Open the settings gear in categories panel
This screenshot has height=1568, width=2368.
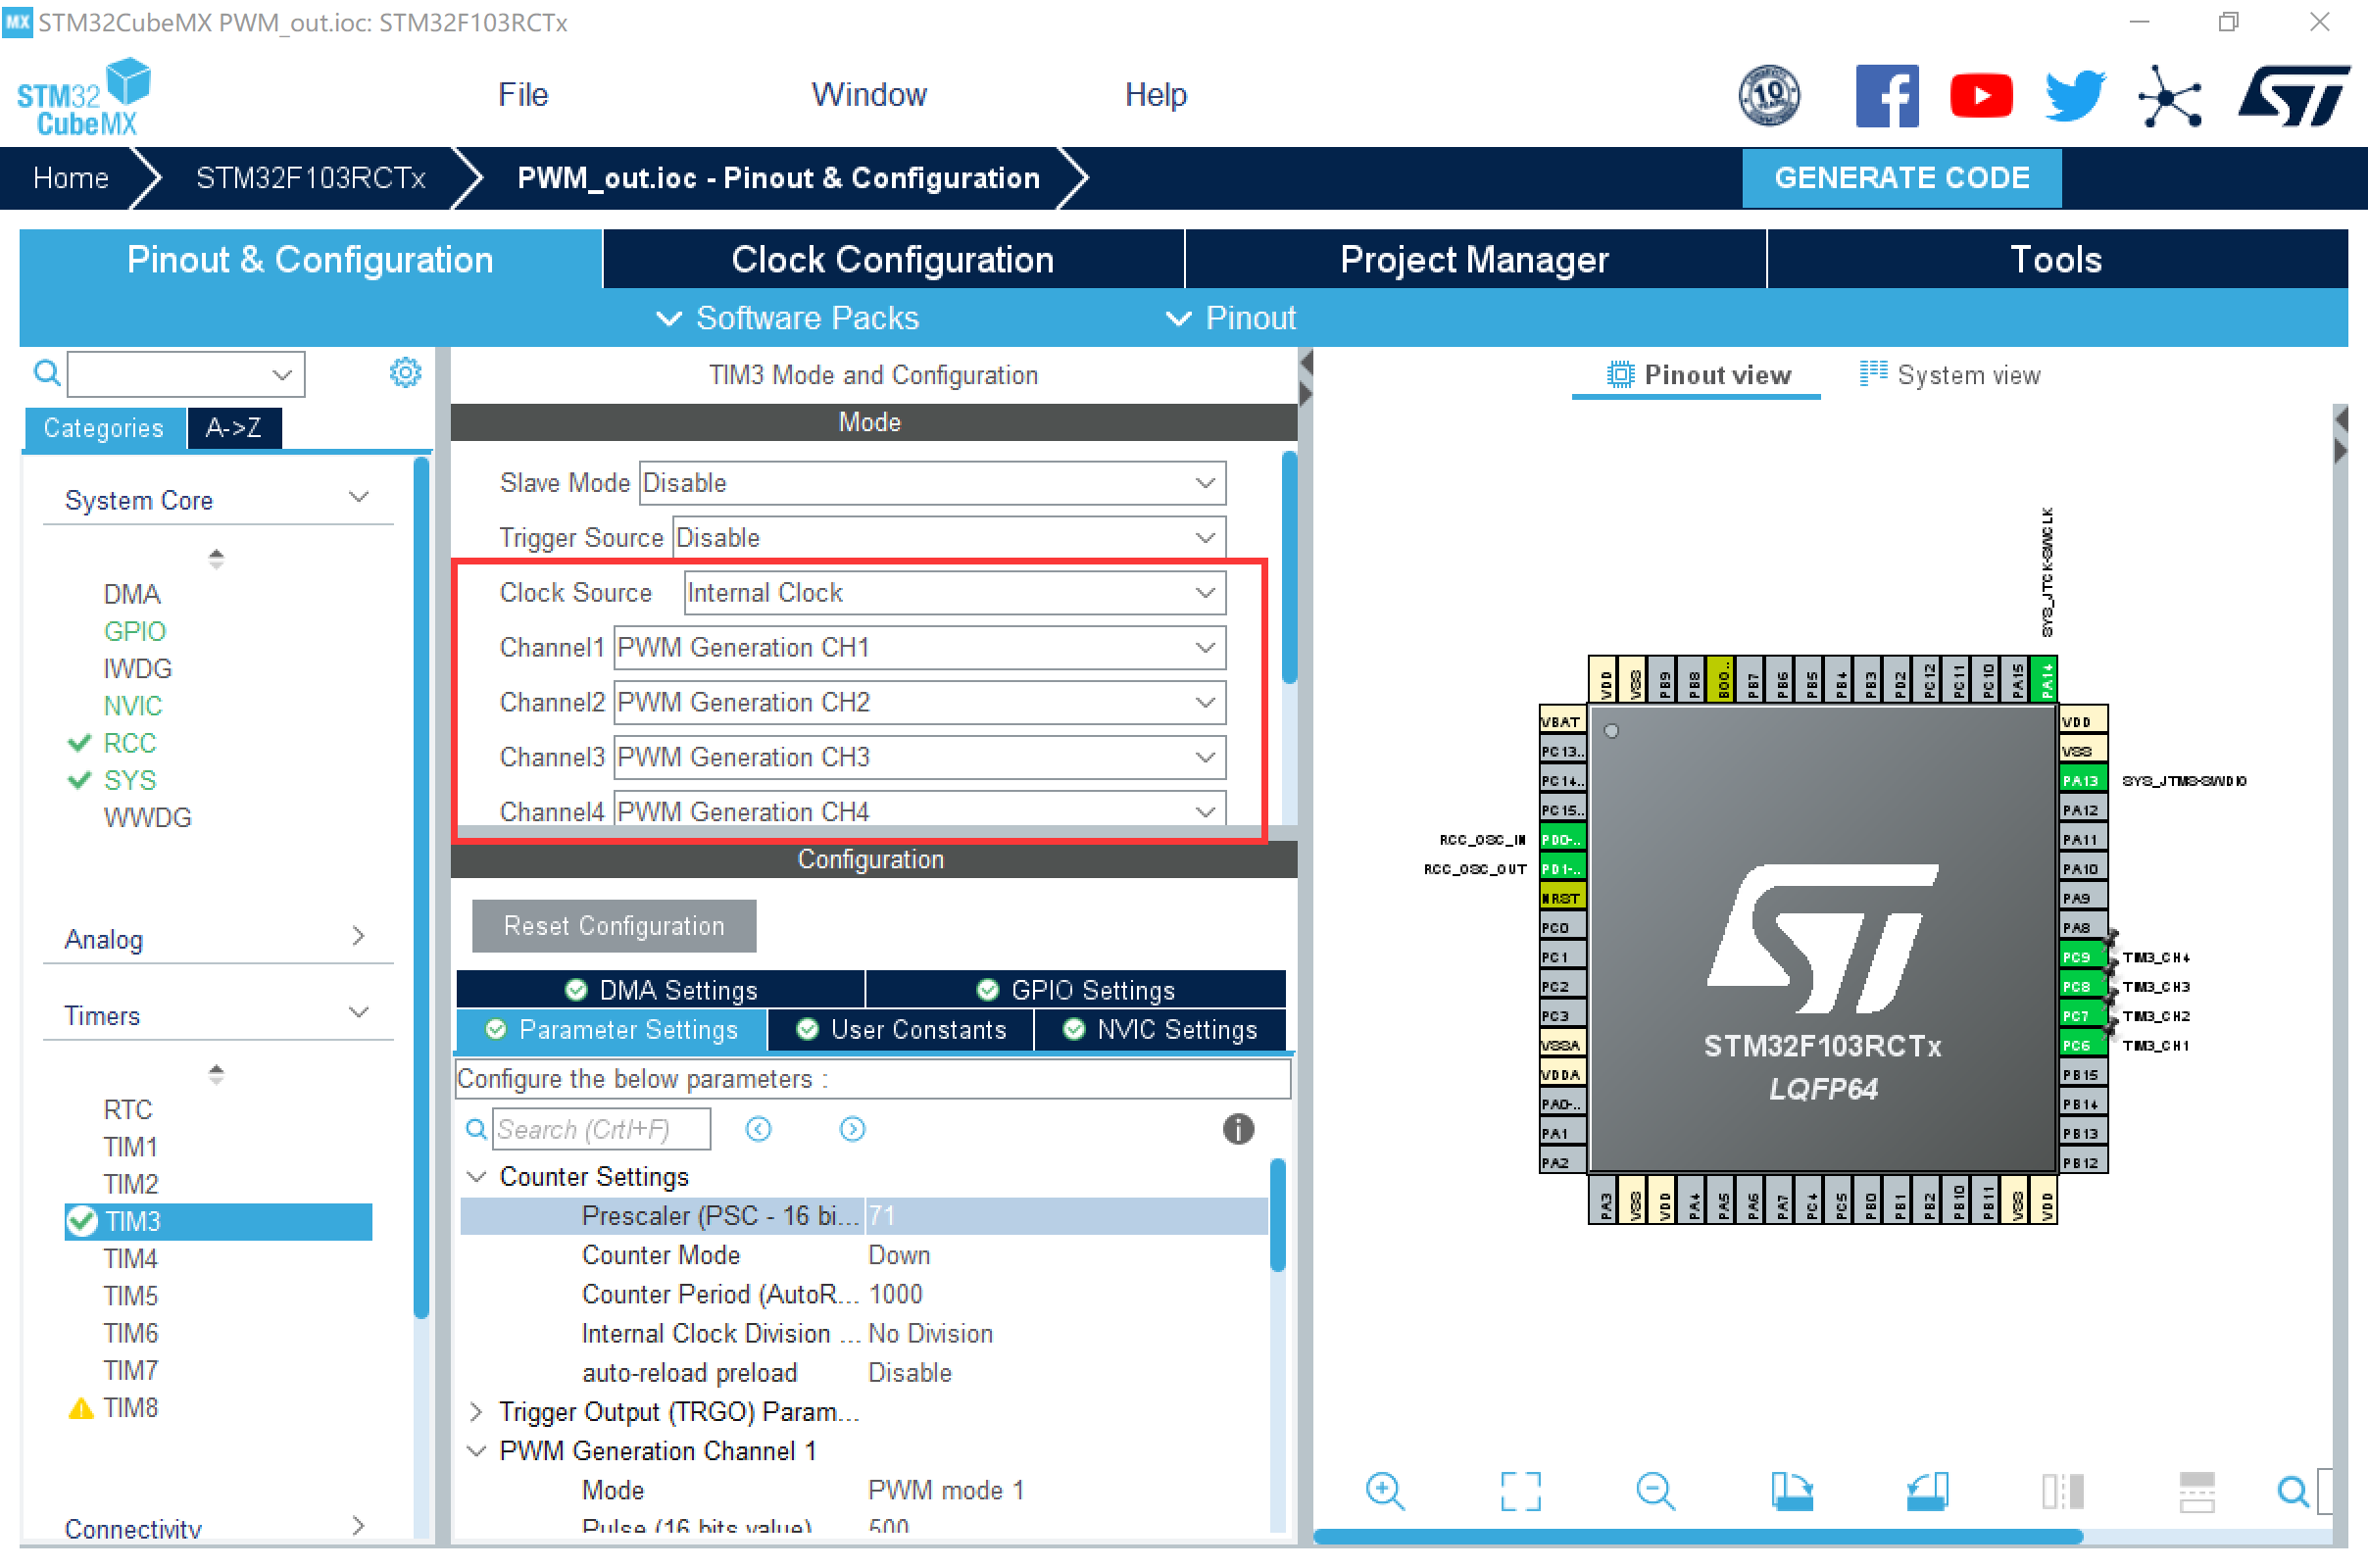405,373
